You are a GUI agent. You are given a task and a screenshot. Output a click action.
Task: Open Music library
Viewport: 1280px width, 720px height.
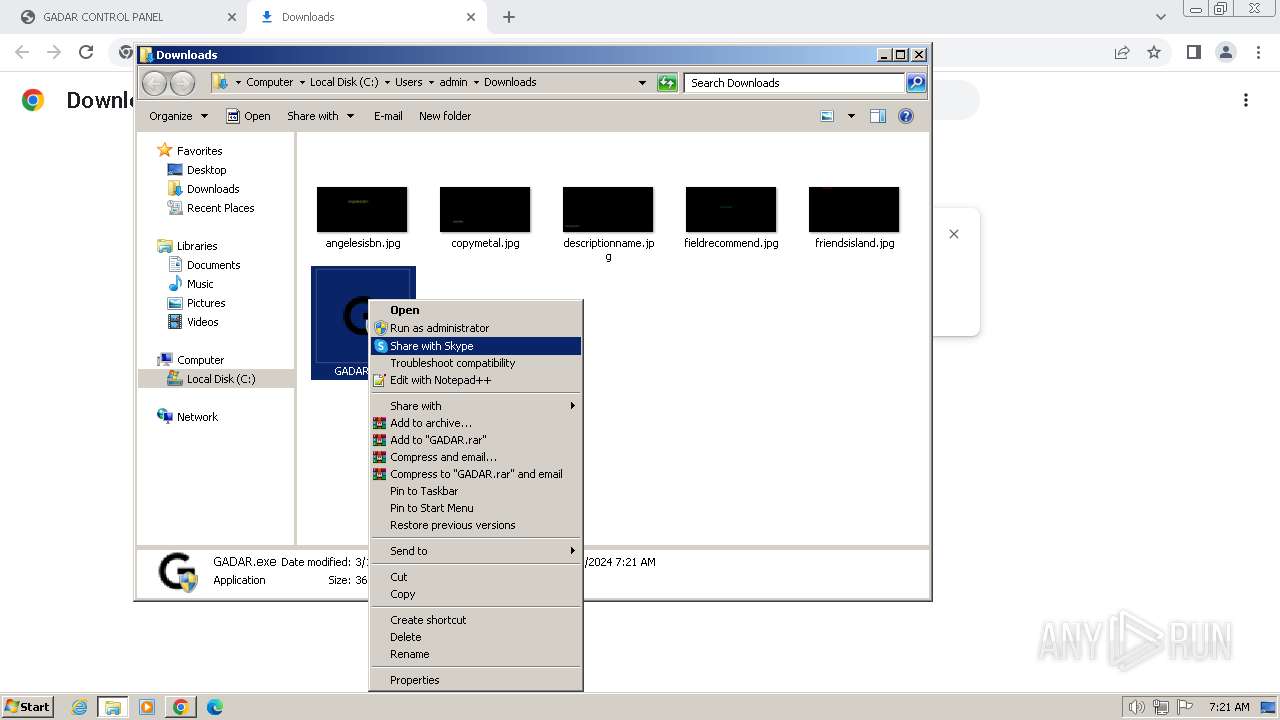(x=200, y=284)
